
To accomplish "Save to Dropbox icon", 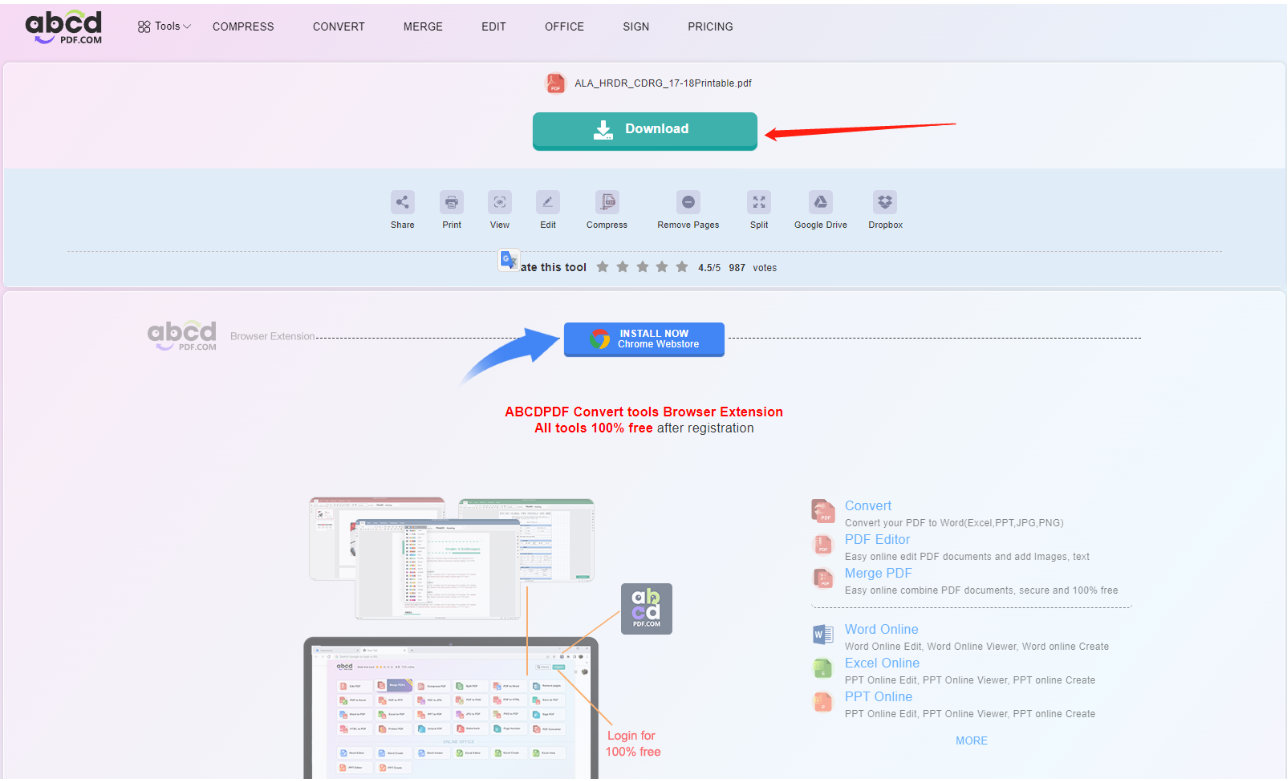I will click(885, 202).
